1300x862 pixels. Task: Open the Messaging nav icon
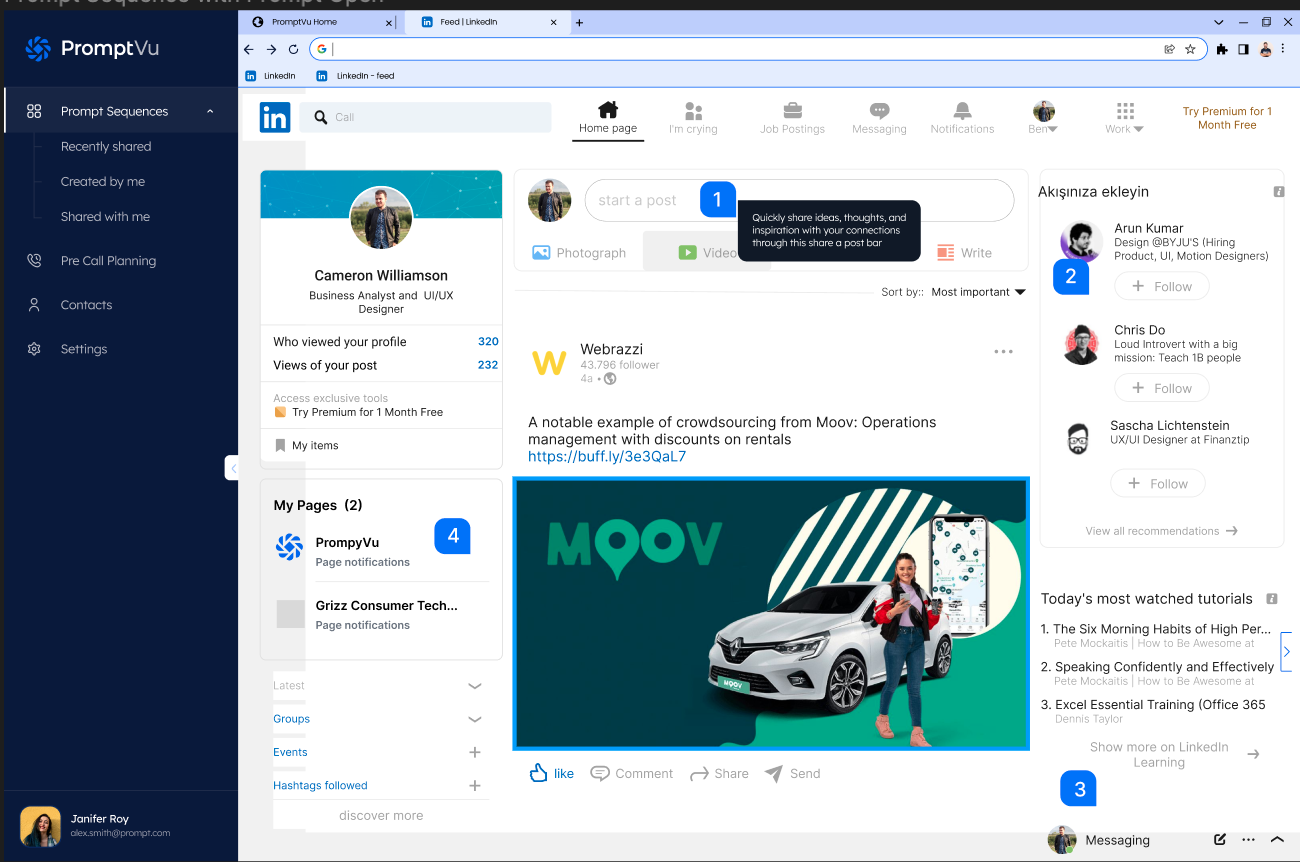pos(879,110)
